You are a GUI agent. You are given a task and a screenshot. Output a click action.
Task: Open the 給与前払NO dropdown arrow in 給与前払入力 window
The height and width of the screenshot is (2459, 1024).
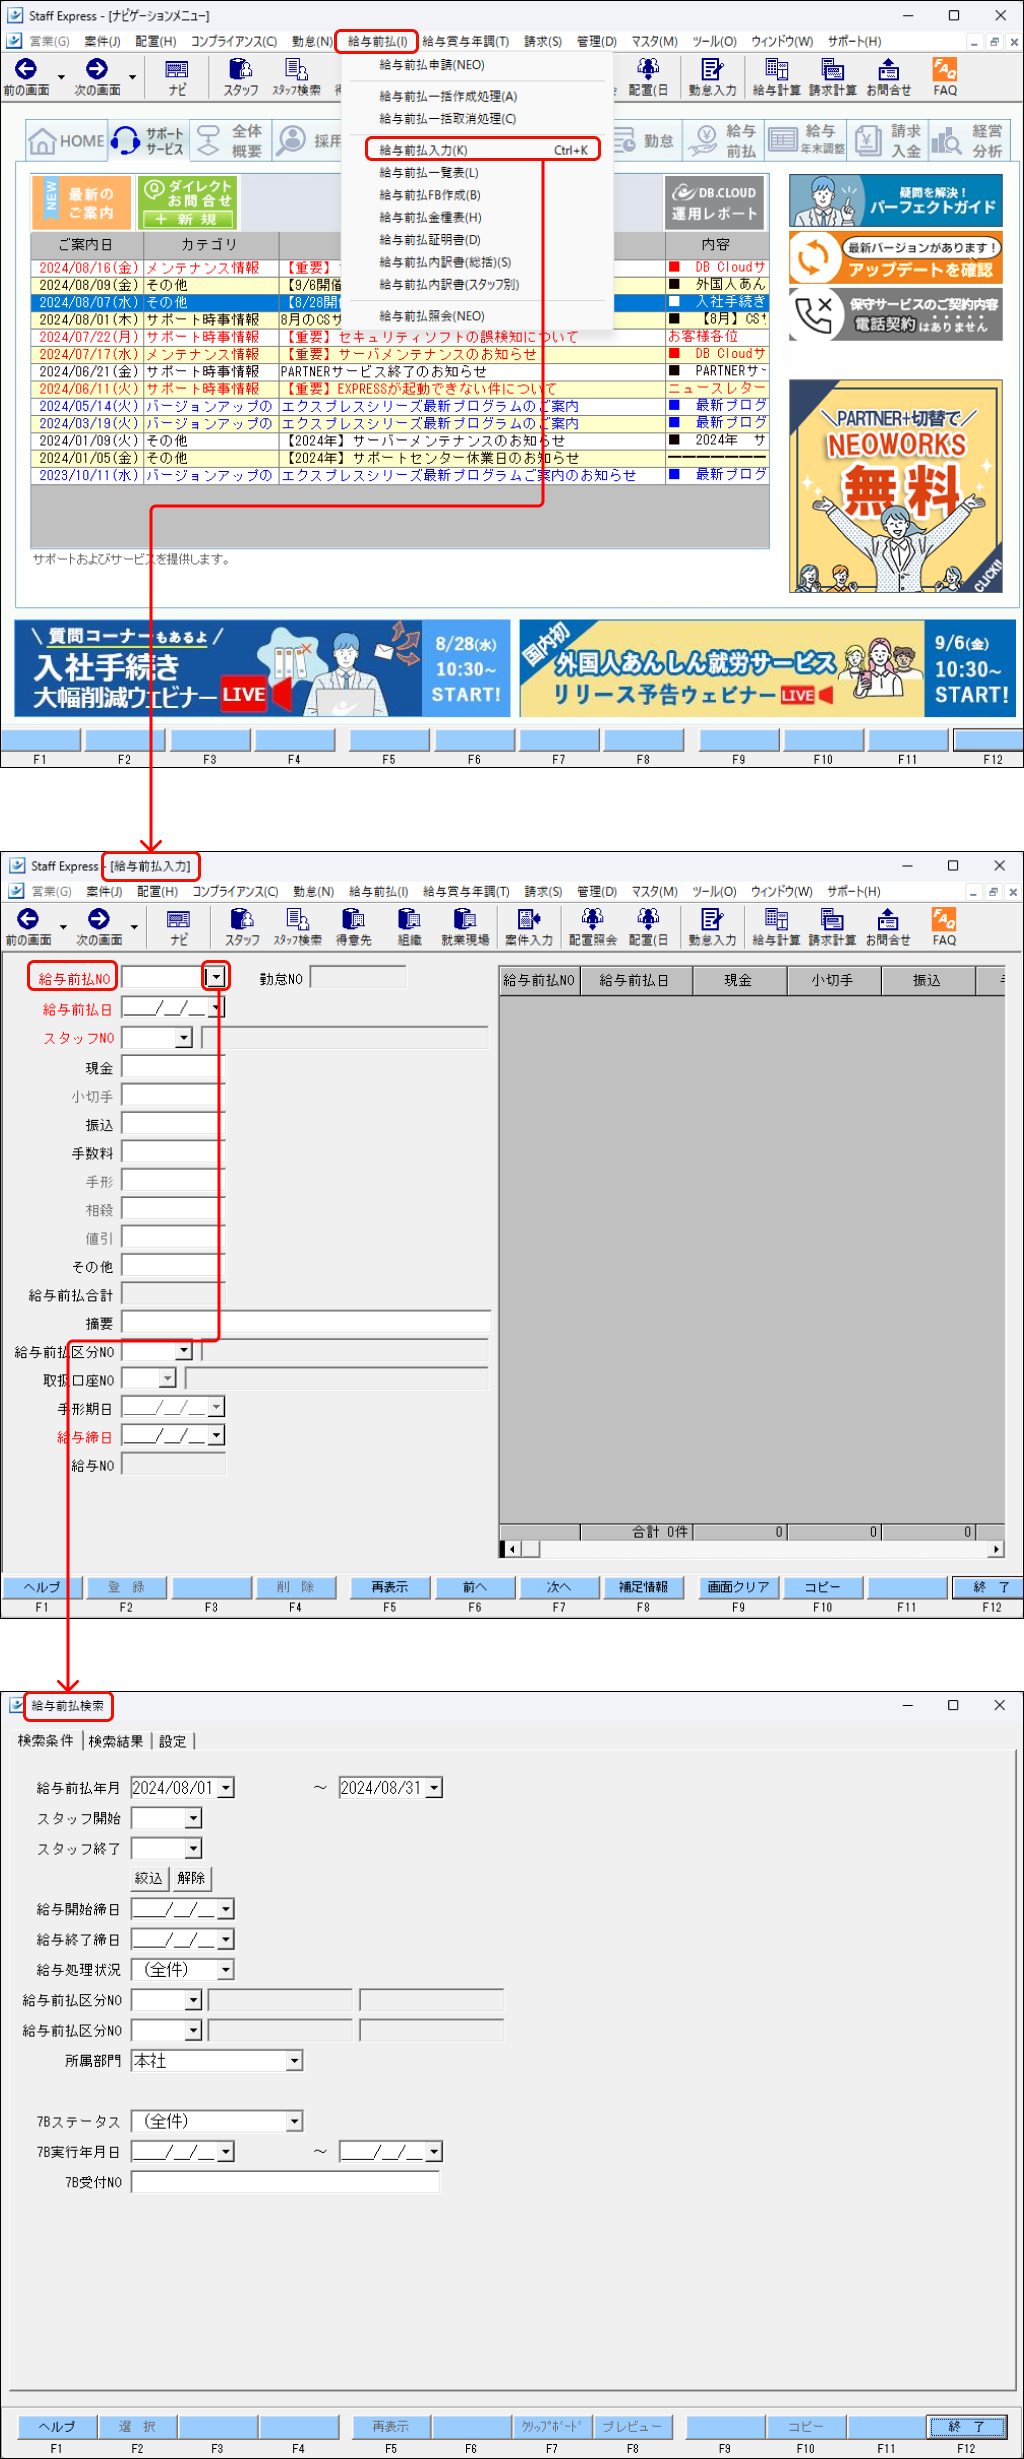point(215,977)
